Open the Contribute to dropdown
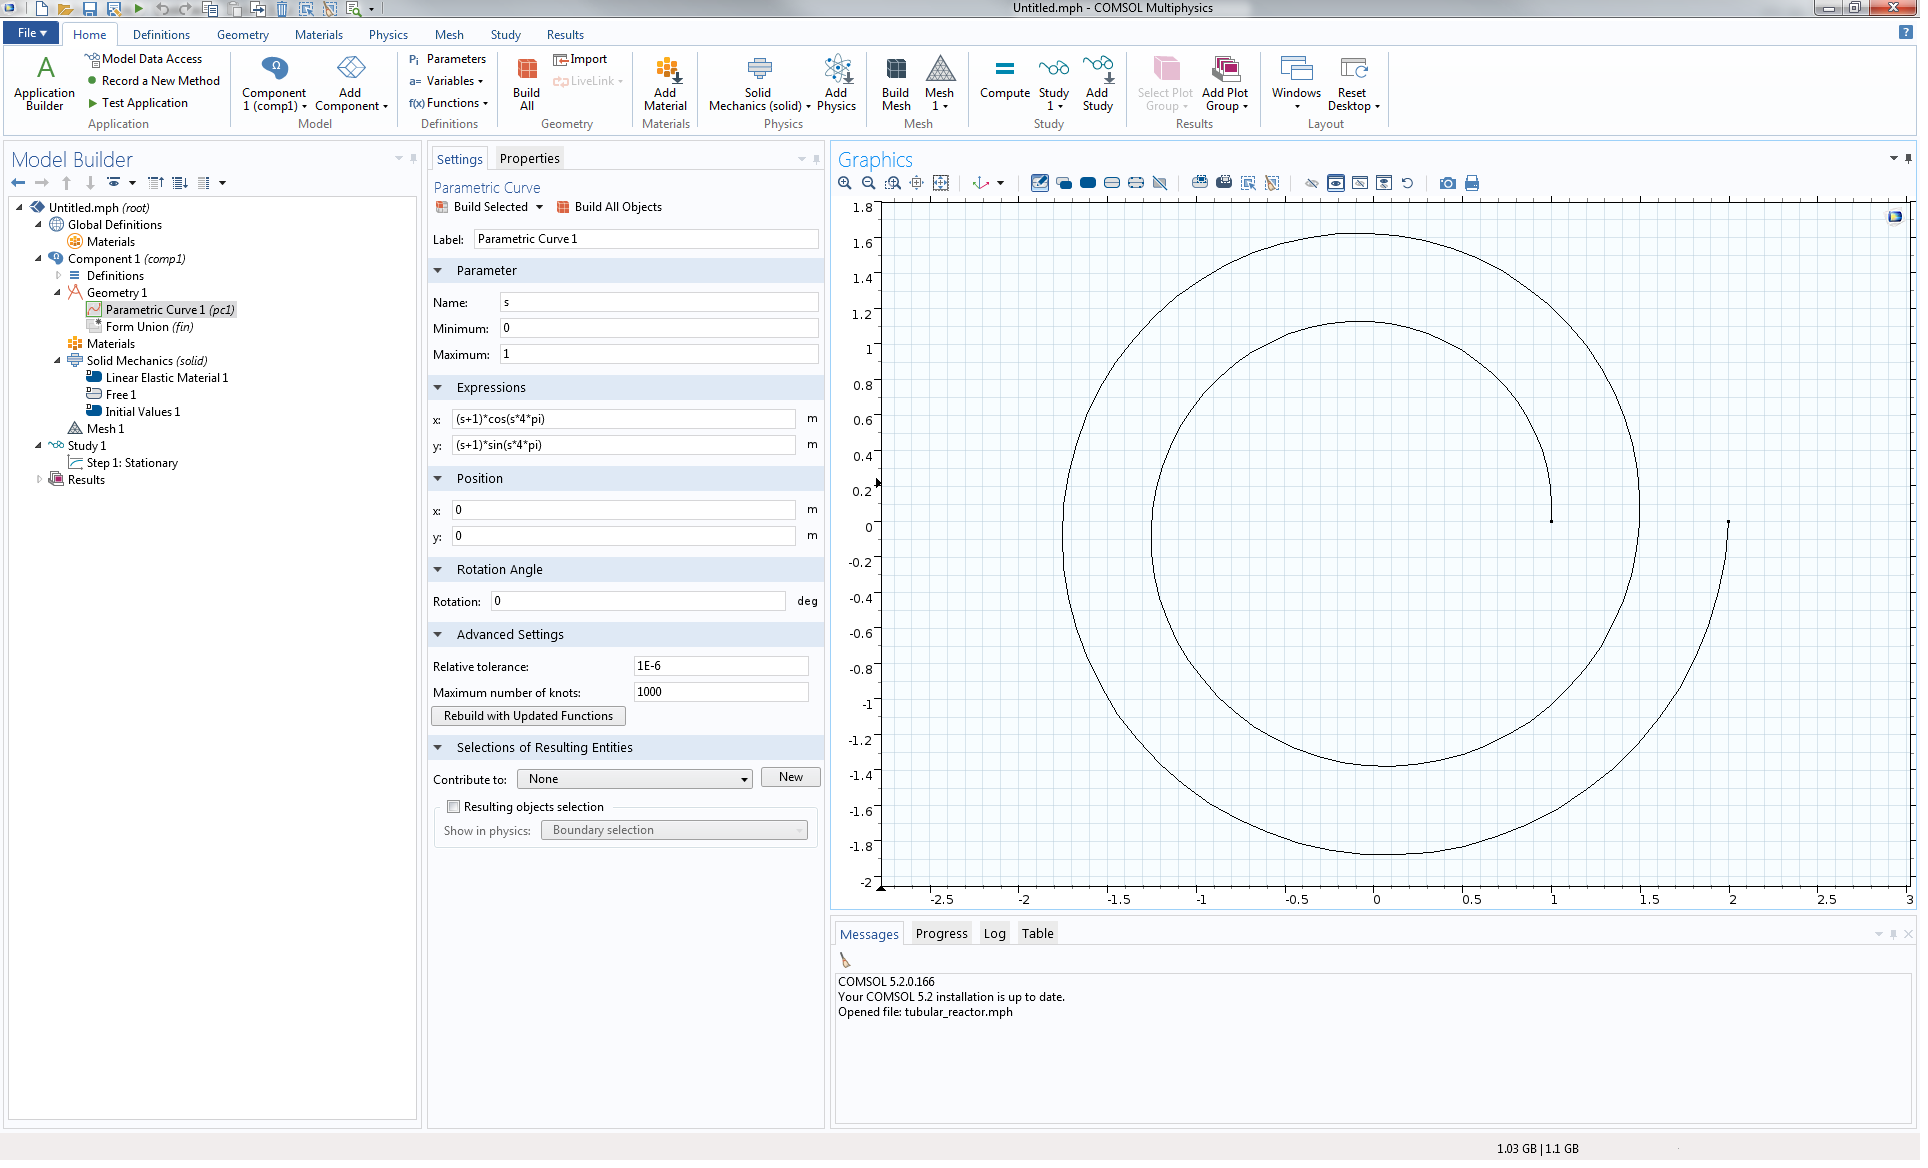This screenshot has width=1928, height=1168. coord(635,779)
